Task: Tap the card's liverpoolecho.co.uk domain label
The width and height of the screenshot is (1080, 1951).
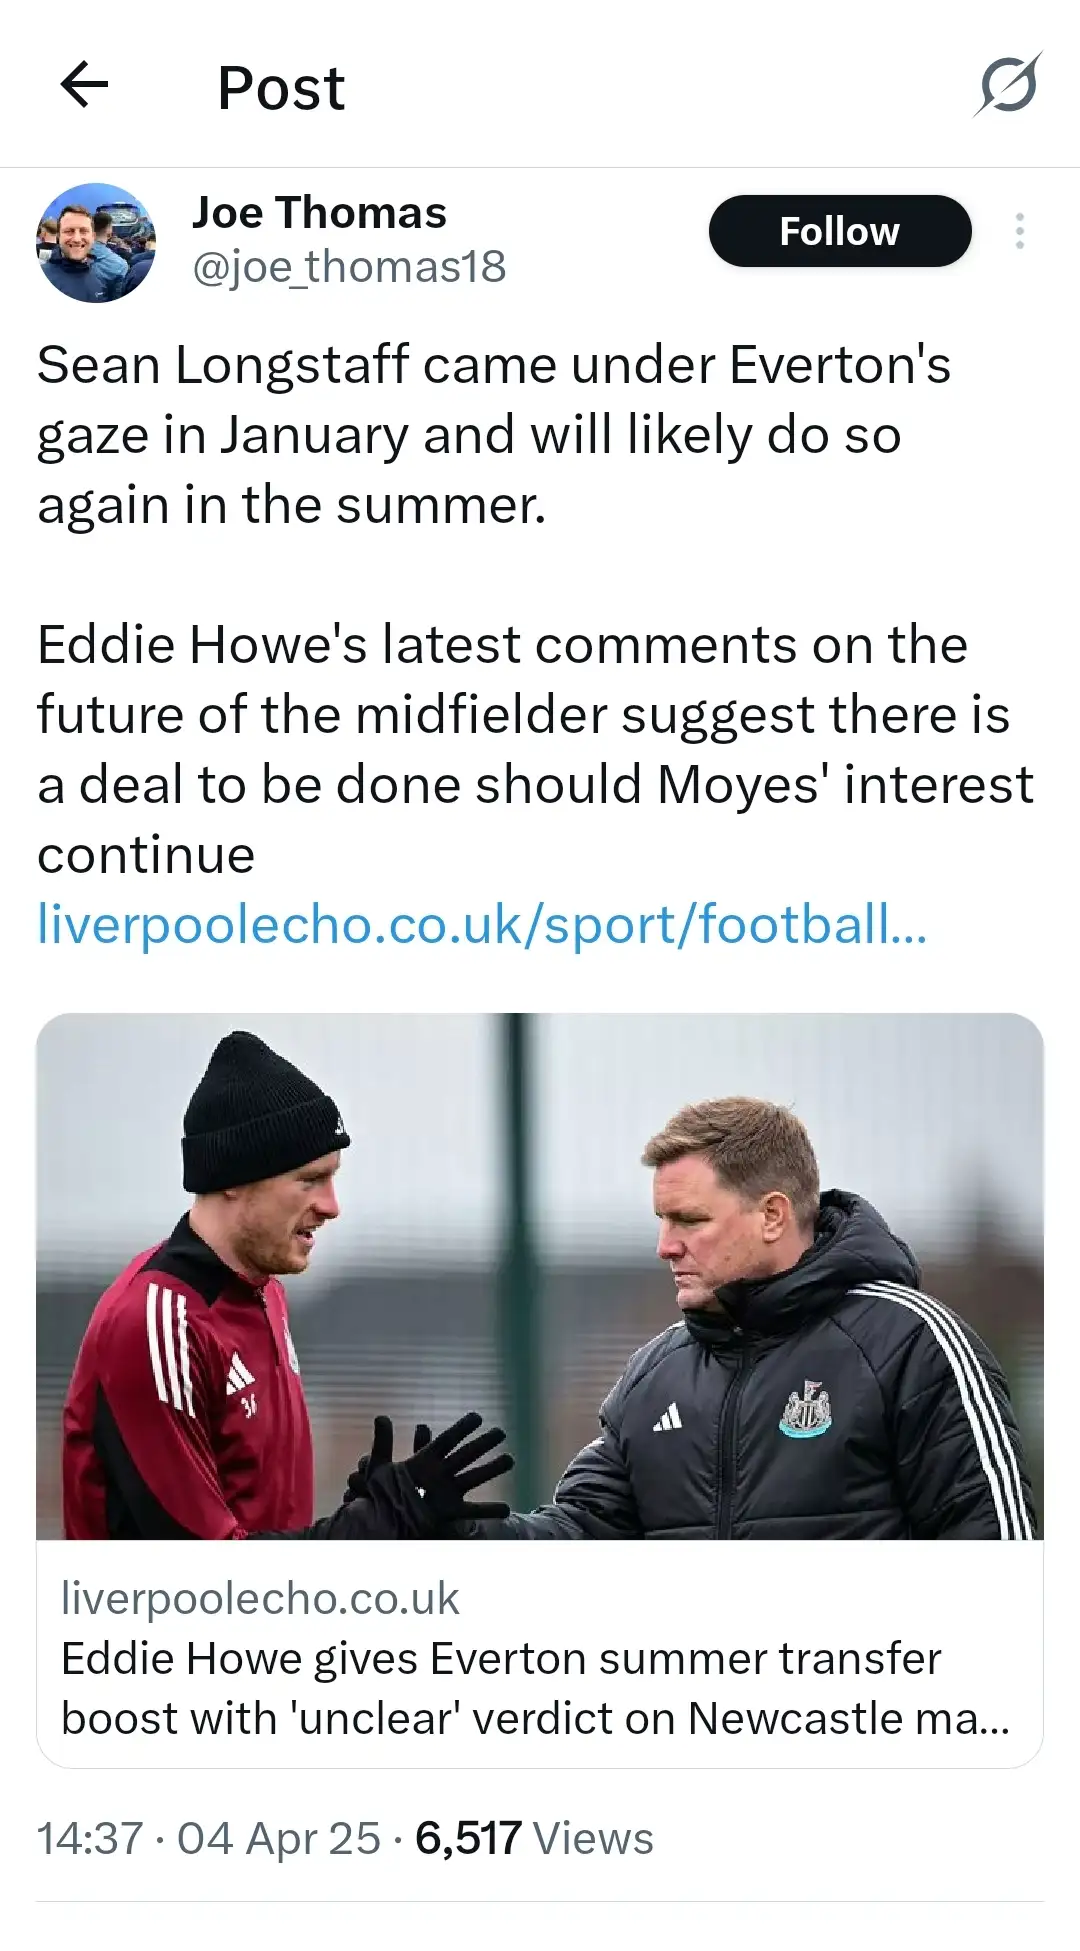Action: [x=260, y=1598]
